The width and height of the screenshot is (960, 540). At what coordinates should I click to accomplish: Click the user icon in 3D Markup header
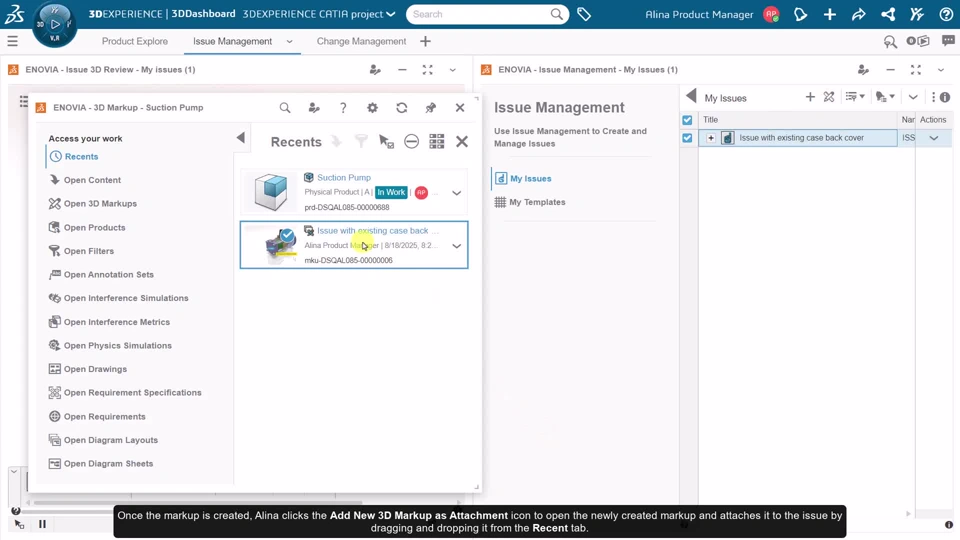(x=314, y=108)
